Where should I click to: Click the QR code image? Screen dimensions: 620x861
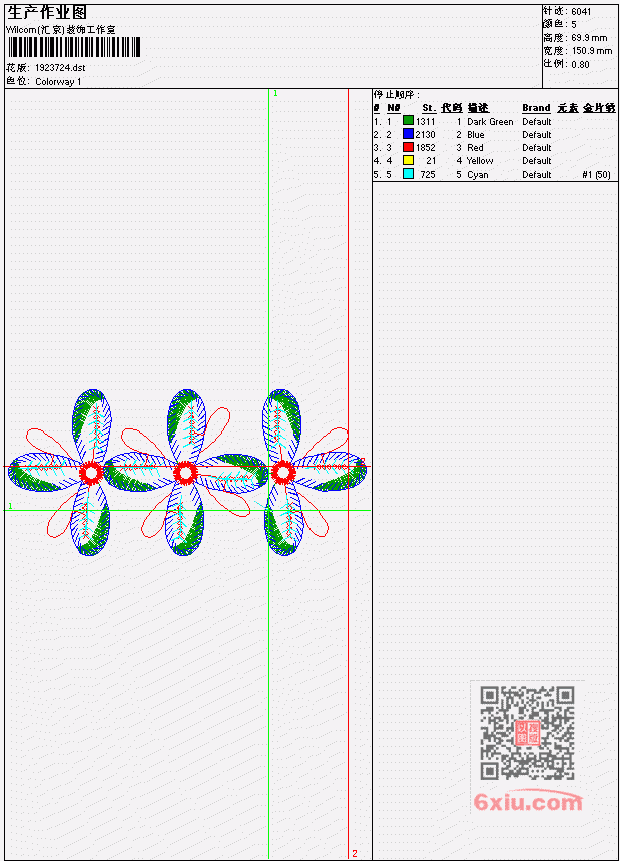(527, 733)
